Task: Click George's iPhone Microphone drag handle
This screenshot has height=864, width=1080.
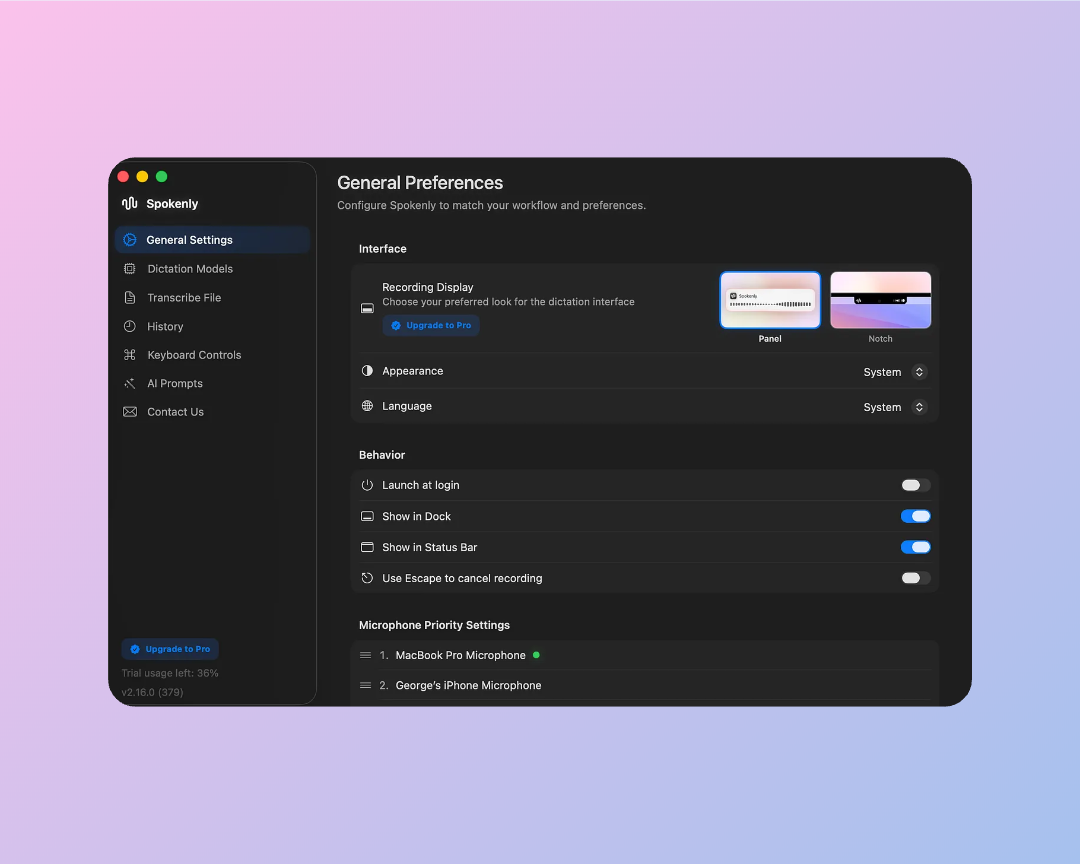Action: point(366,686)
